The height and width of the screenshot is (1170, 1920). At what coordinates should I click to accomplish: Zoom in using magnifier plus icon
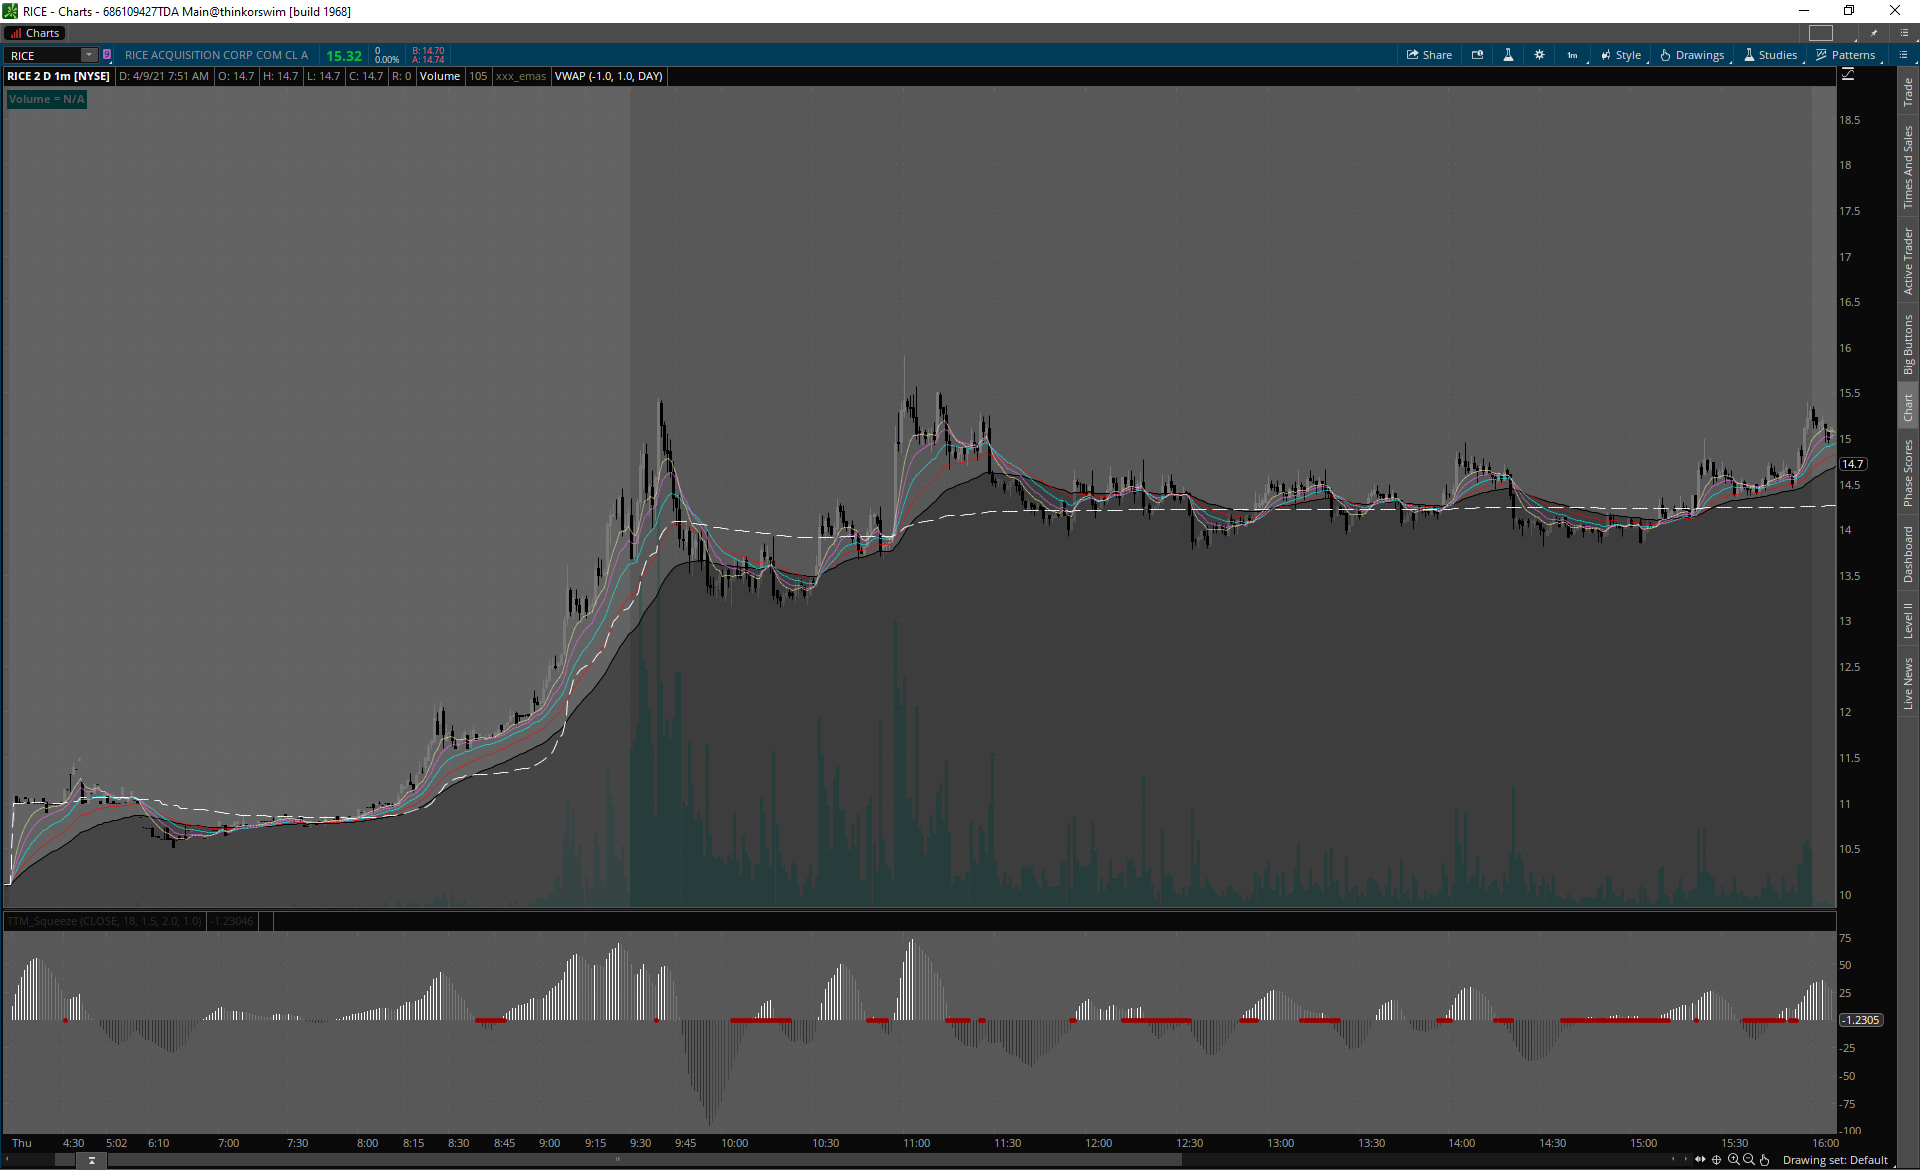1733,1160
